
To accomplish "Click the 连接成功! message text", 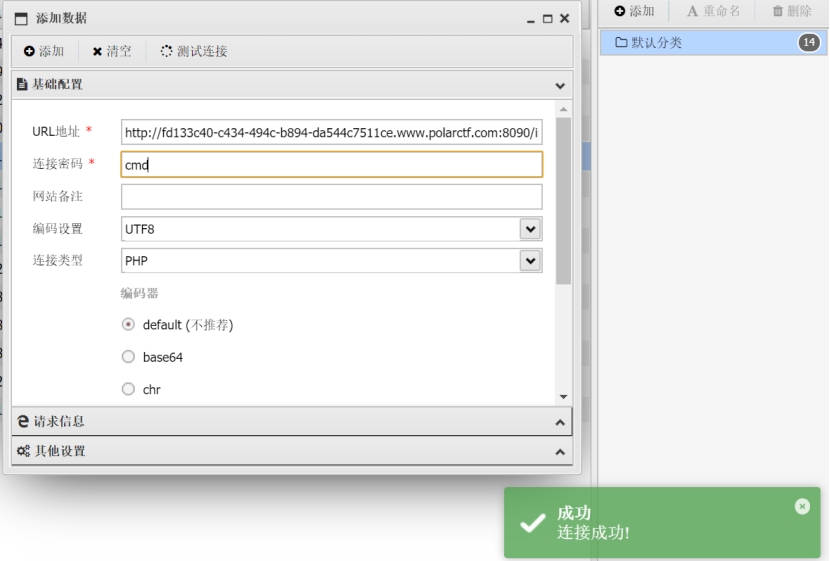I will [593, 532].
